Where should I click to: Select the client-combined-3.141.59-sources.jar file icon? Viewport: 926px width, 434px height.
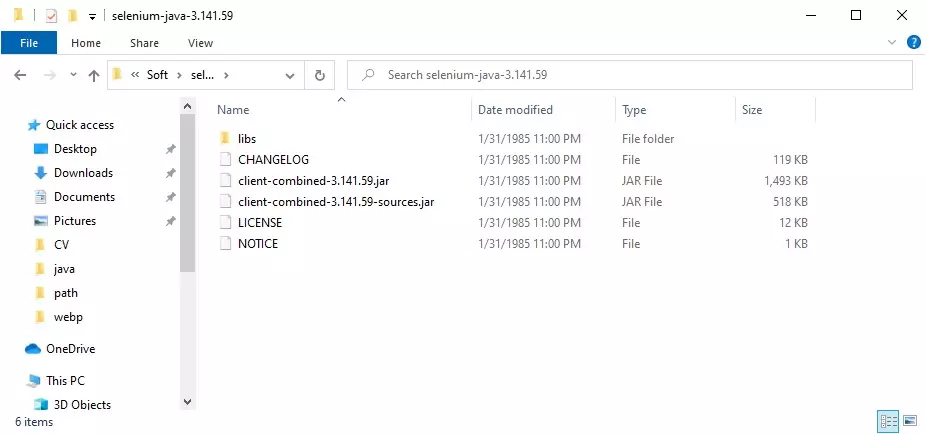[224, 202]
